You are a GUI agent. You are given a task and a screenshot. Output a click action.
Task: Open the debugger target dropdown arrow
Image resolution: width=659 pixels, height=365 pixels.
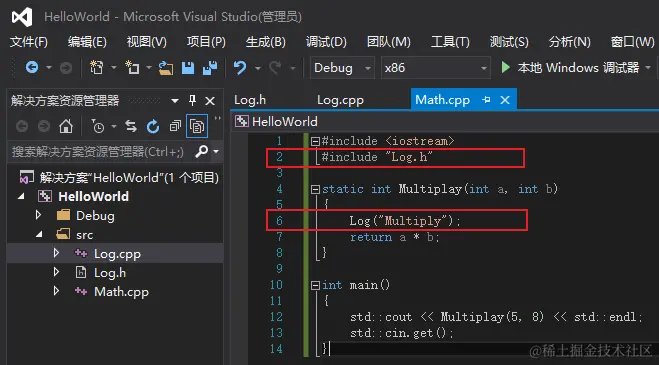pyautogui.click(x=648, y=68)
